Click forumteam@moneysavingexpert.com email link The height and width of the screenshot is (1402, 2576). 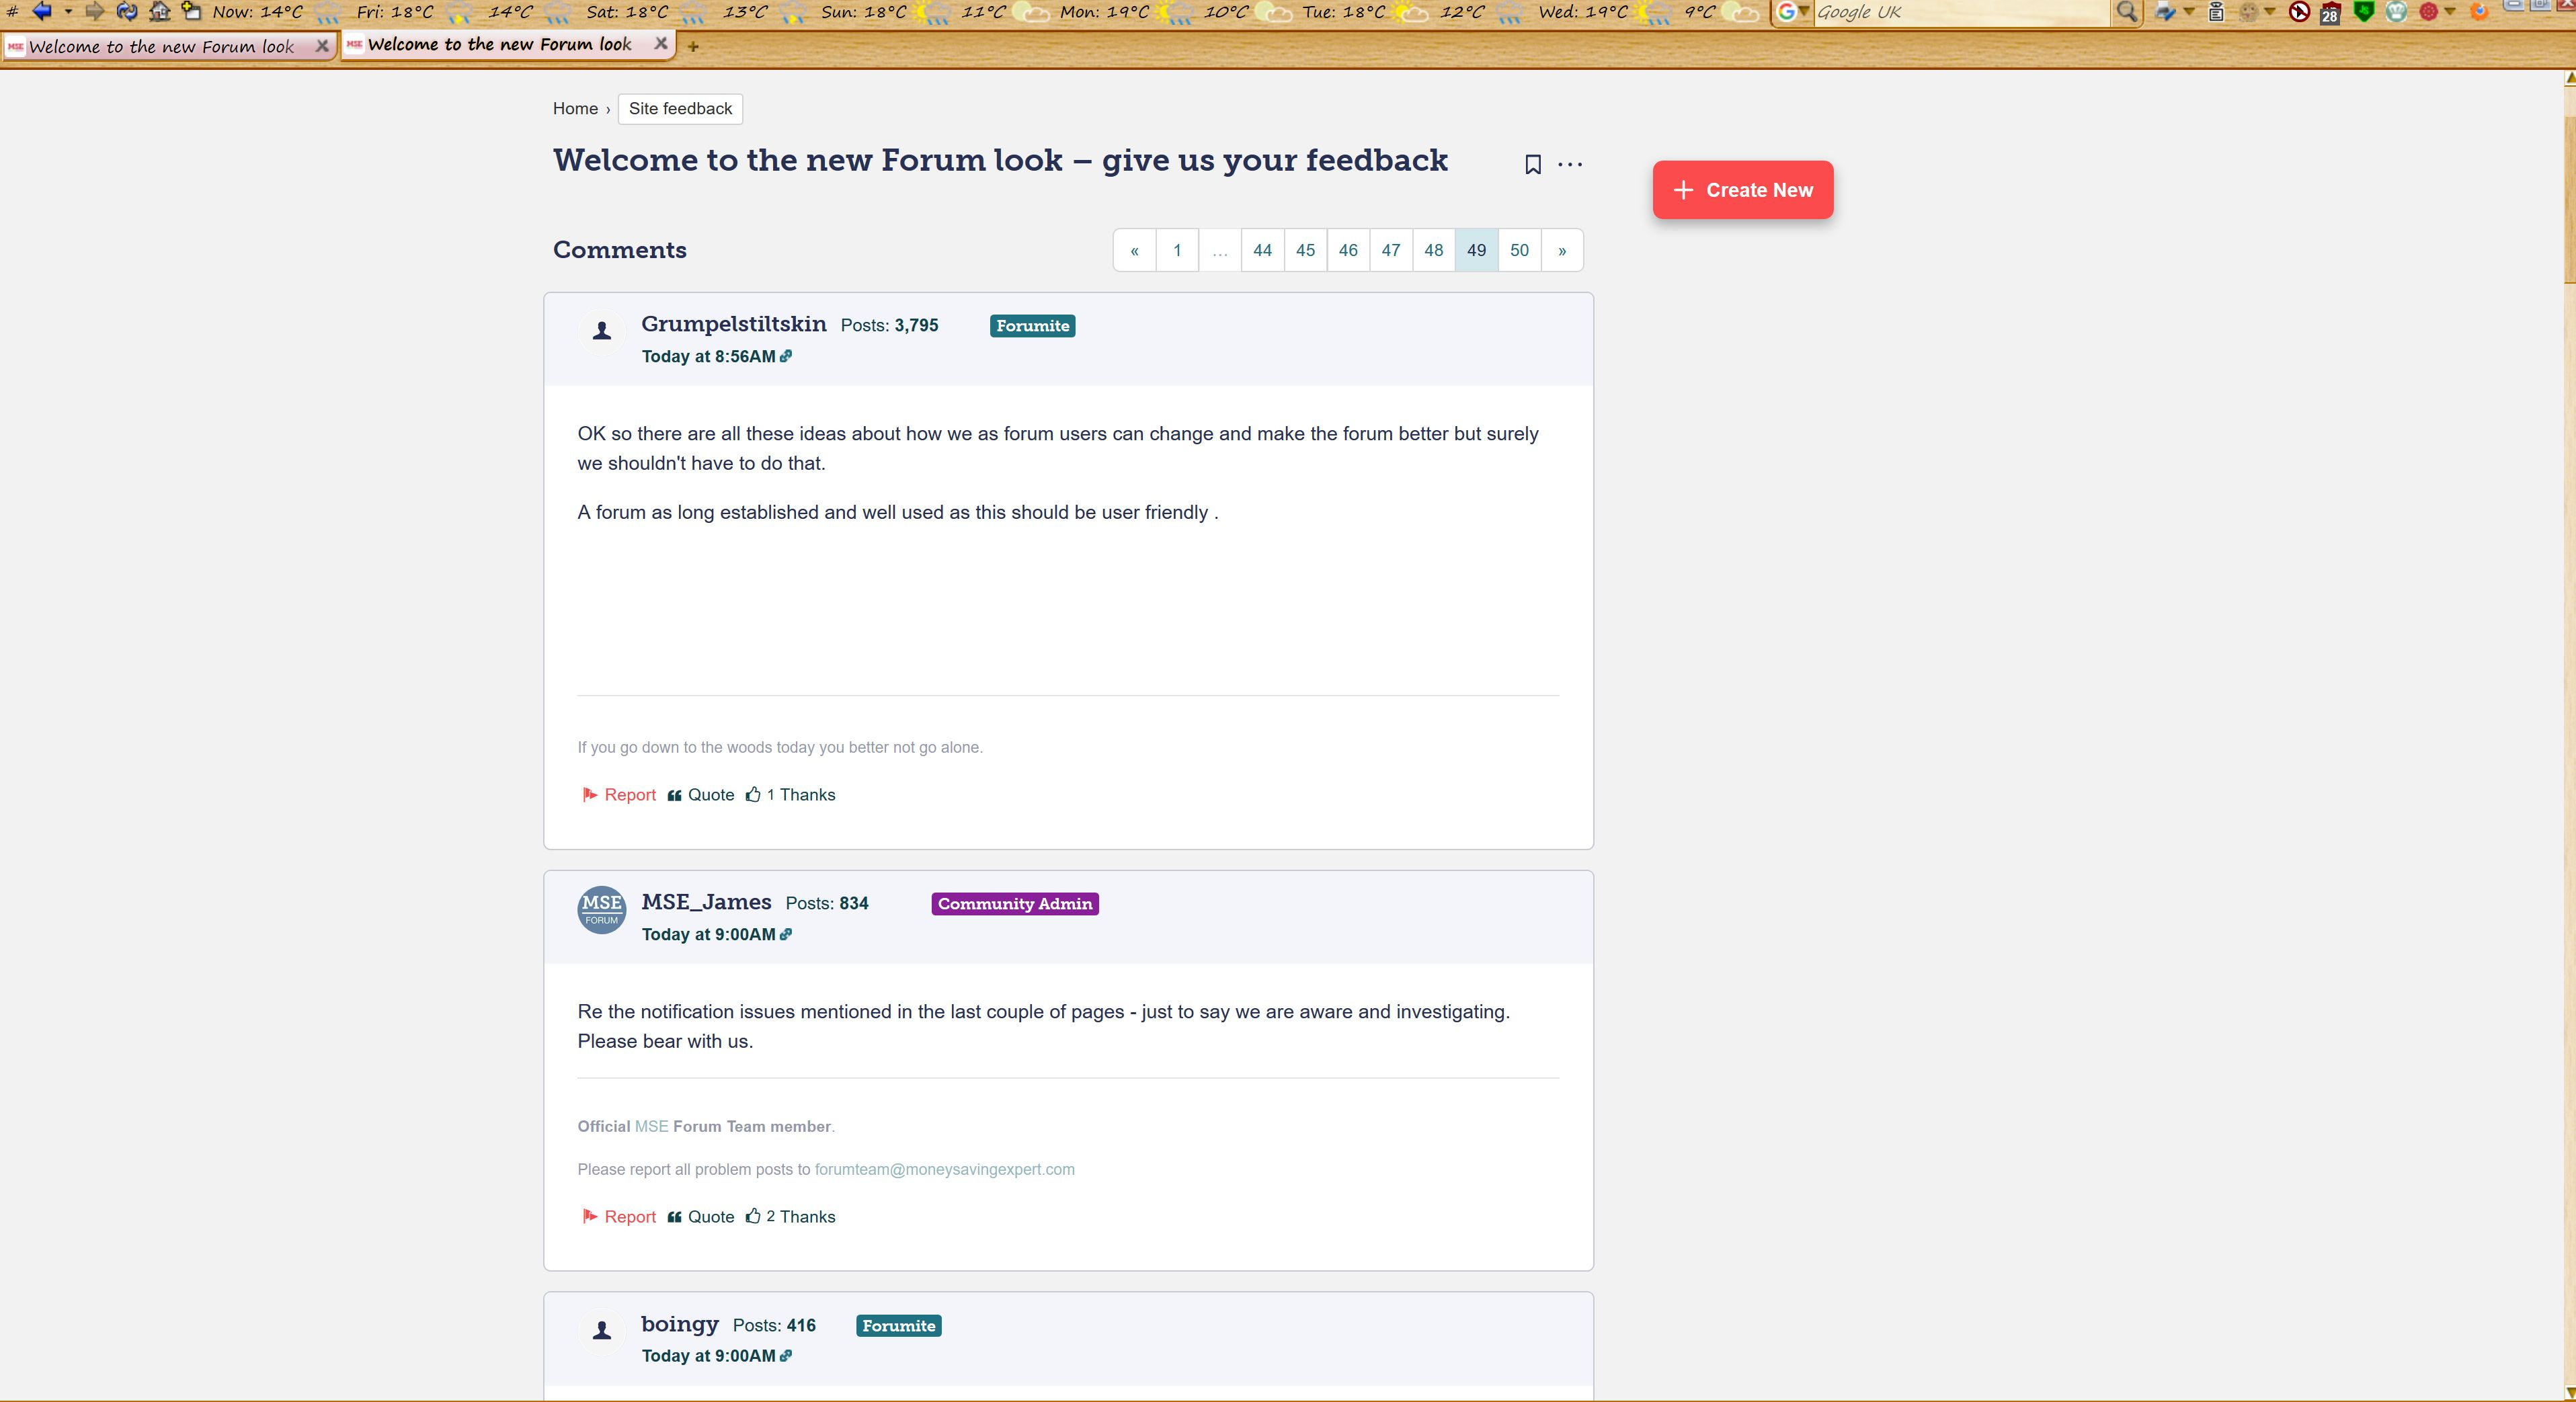pos(944,1169)
